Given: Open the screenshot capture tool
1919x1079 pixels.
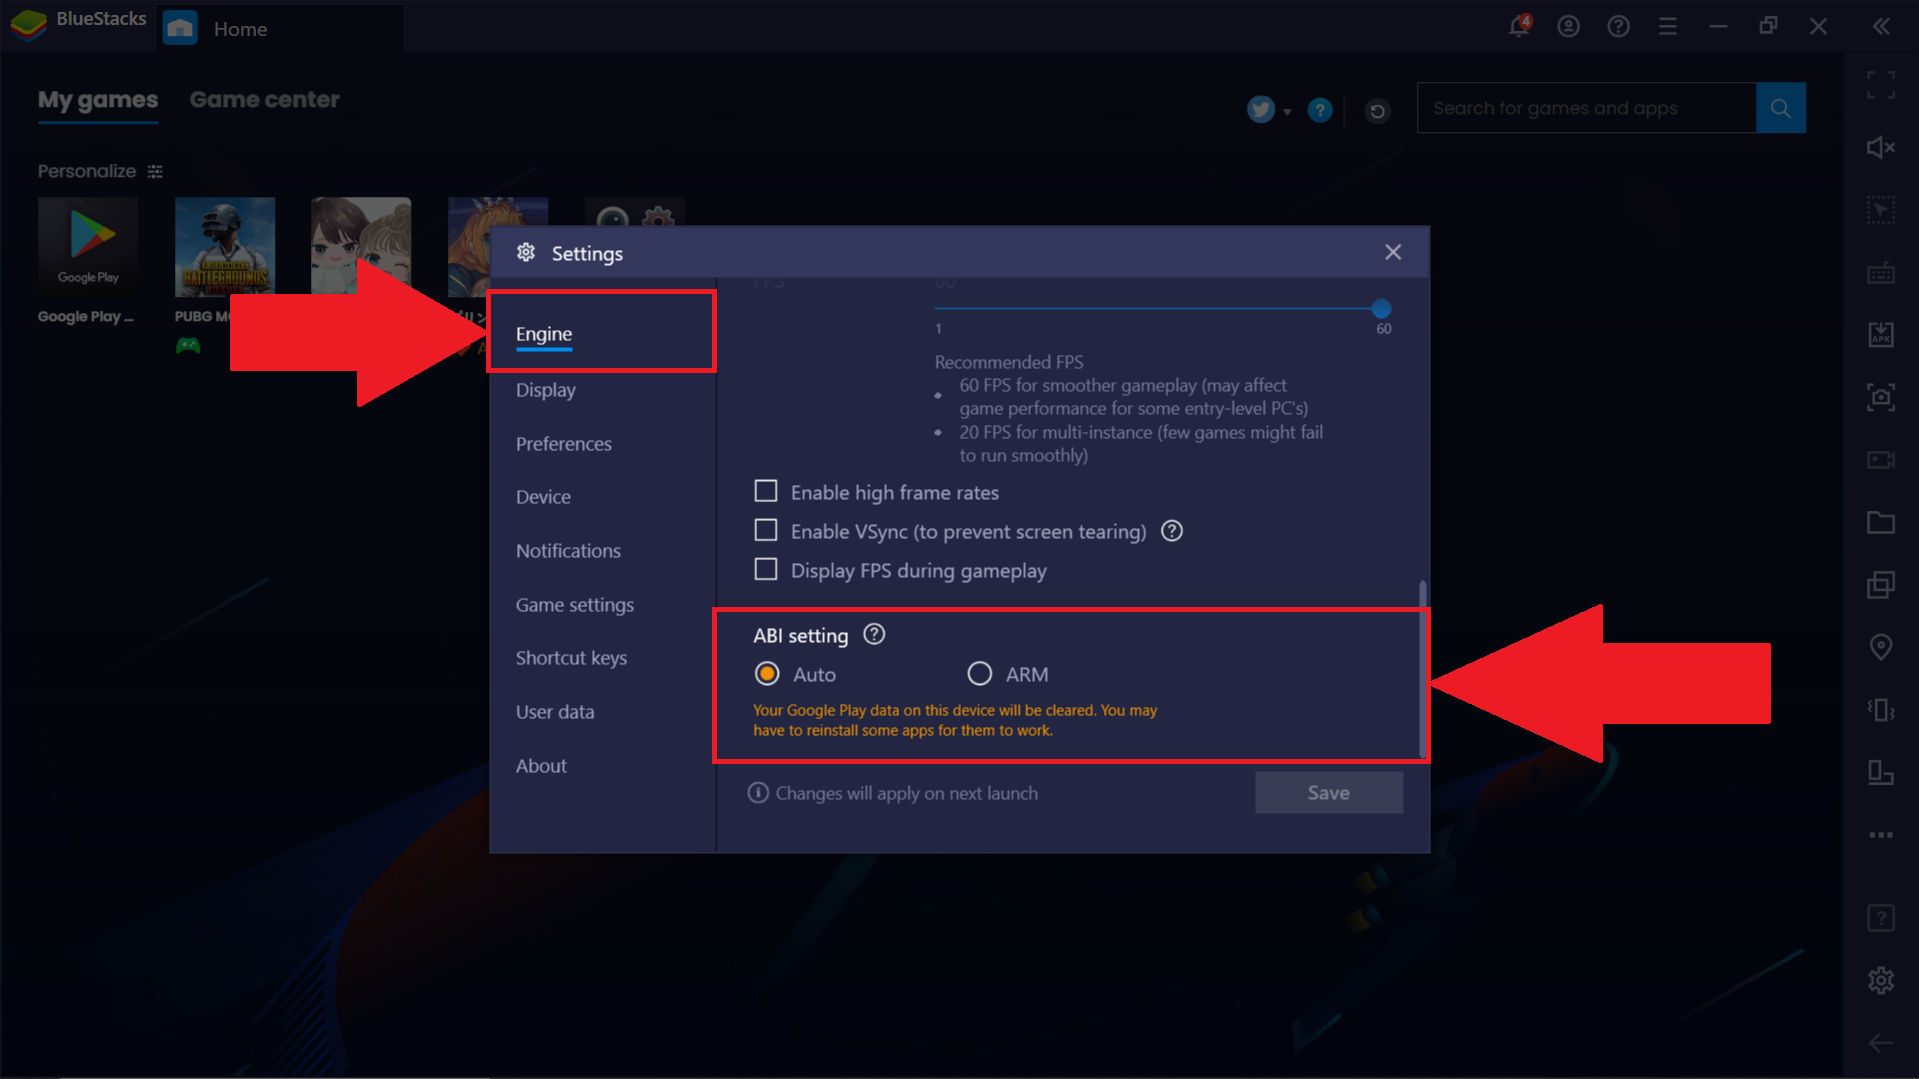Looking at the screenshot, I should (x=1880, y=398).
